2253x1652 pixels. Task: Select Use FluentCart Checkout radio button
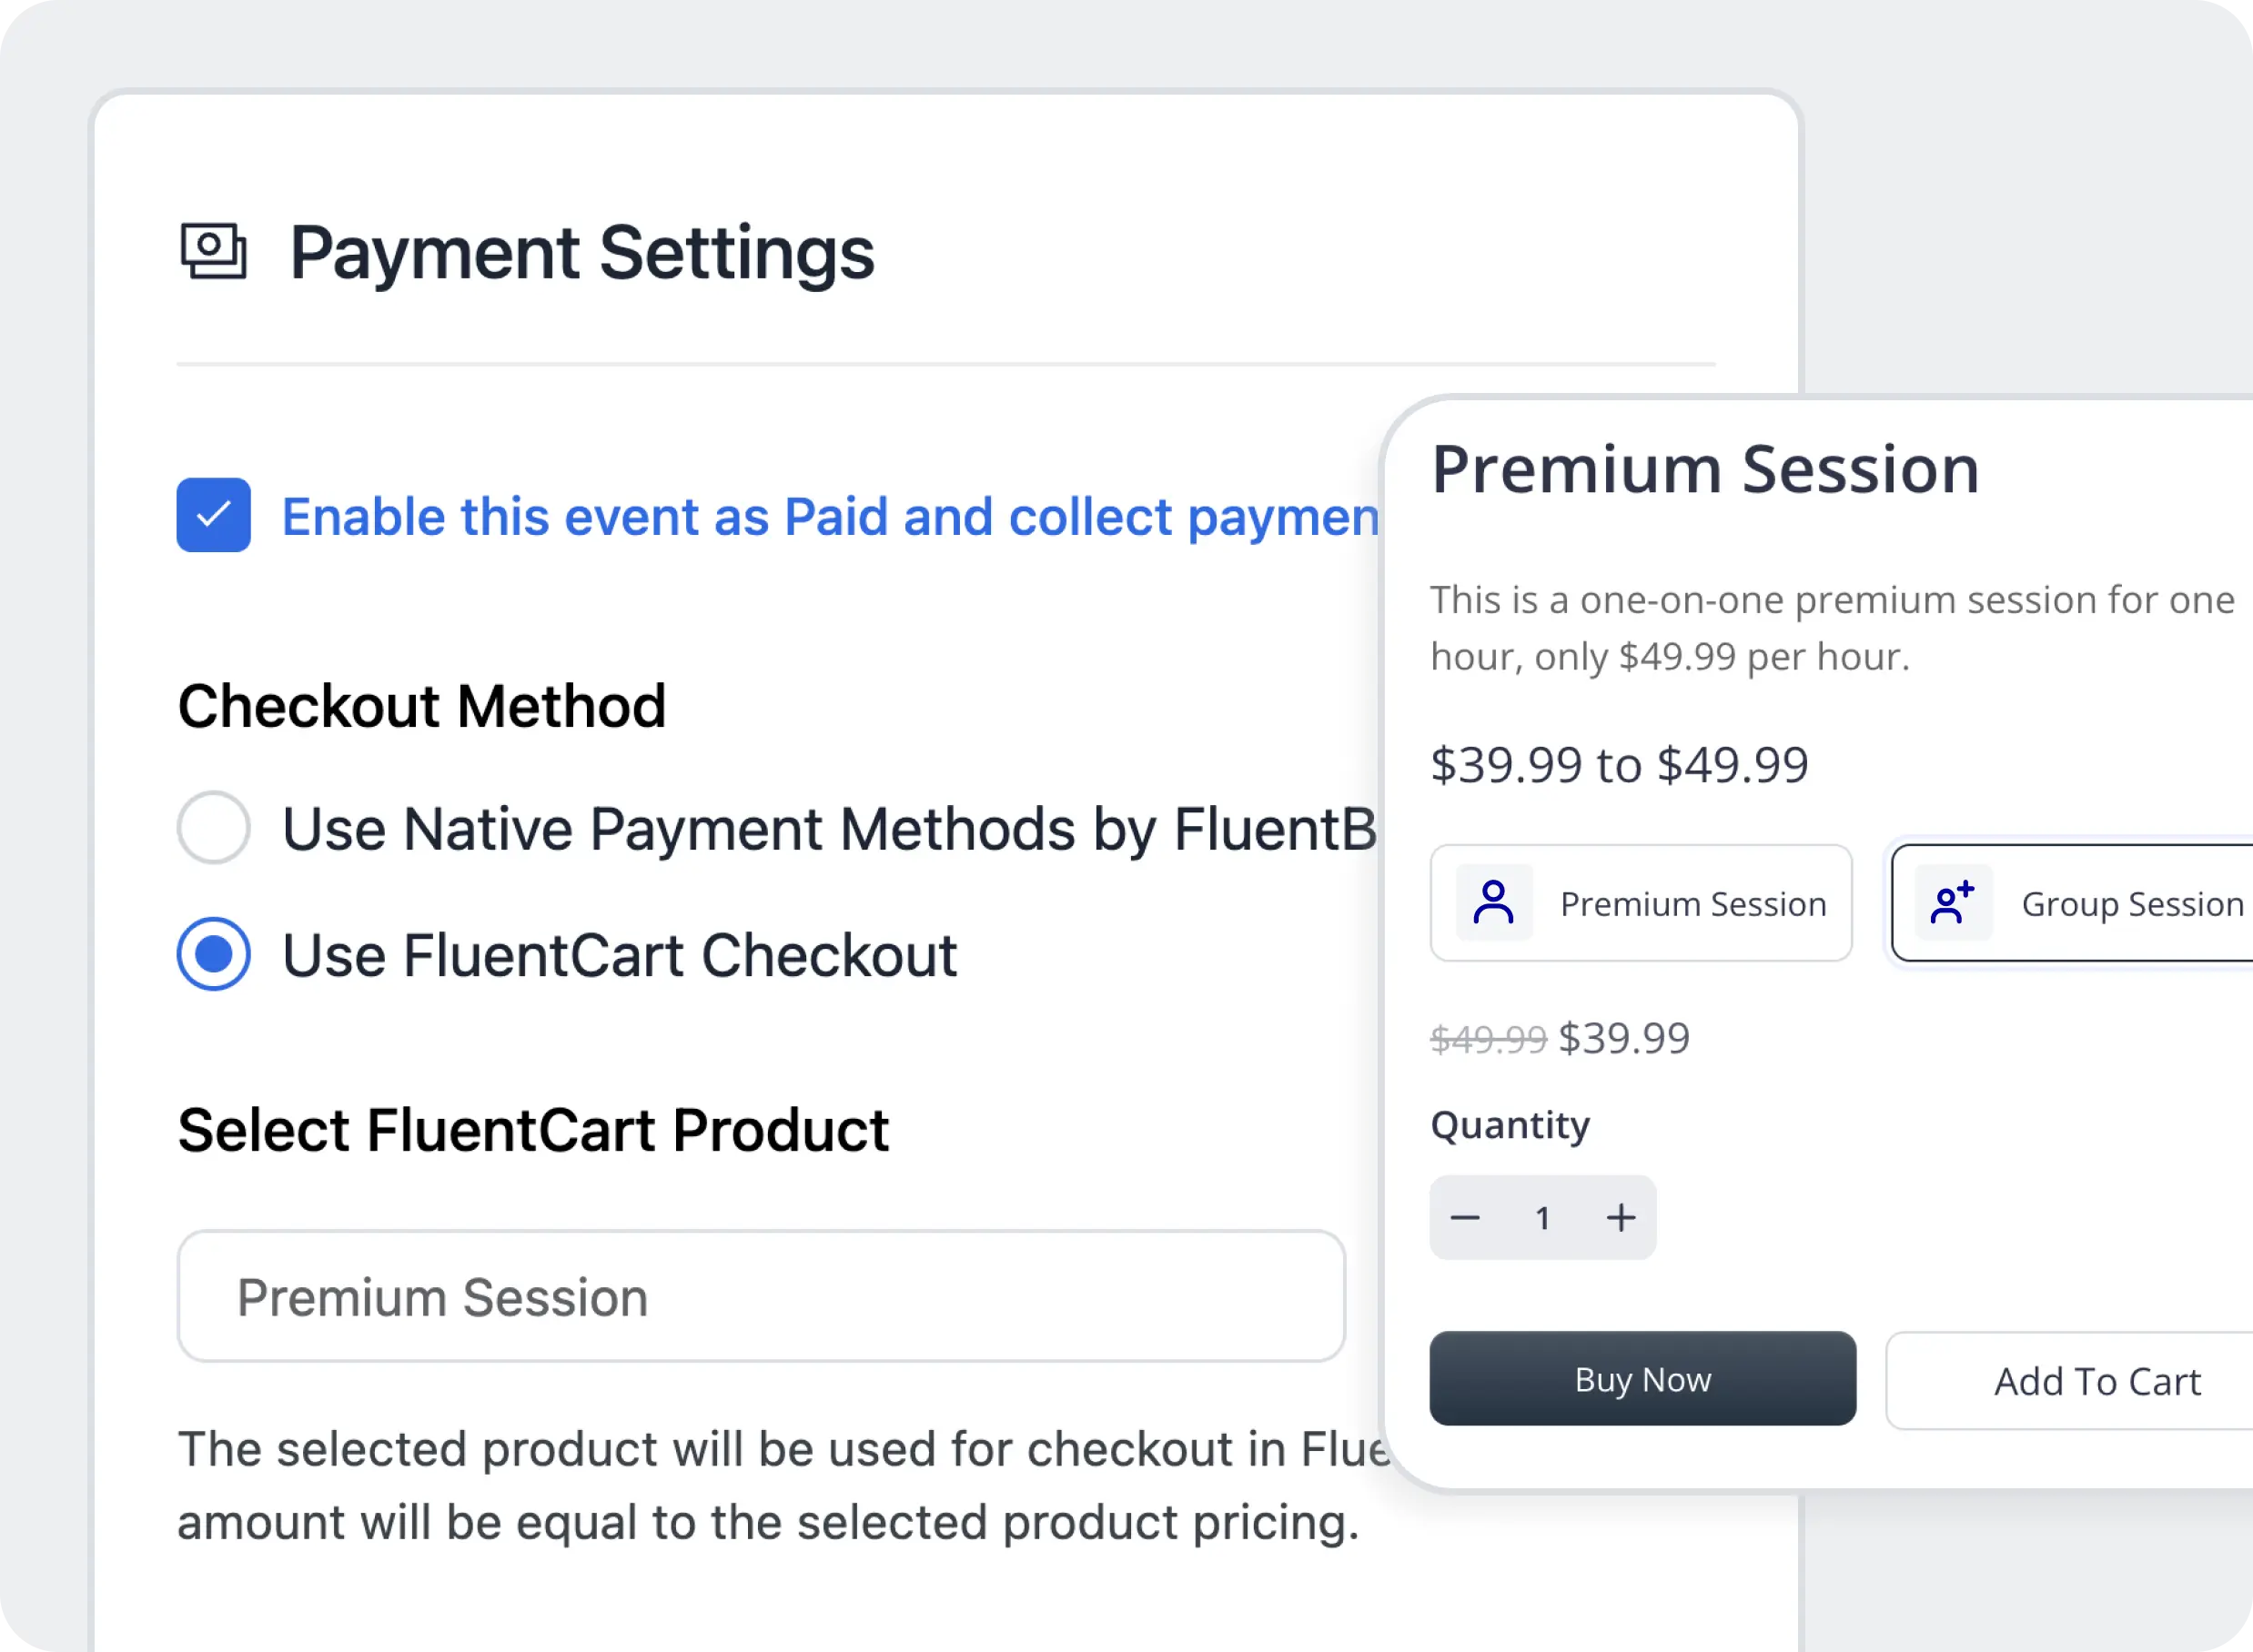pos(213,954)
